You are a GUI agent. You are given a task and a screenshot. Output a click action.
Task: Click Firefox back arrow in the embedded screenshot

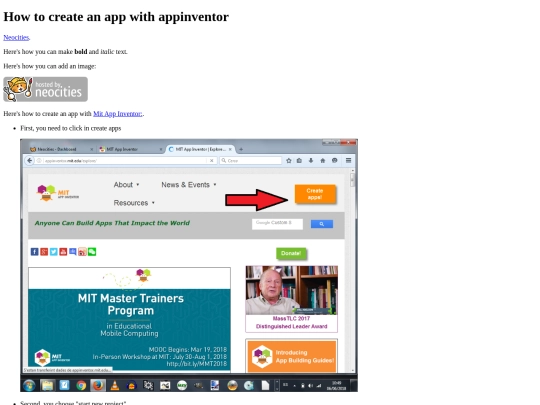(30, 160)
